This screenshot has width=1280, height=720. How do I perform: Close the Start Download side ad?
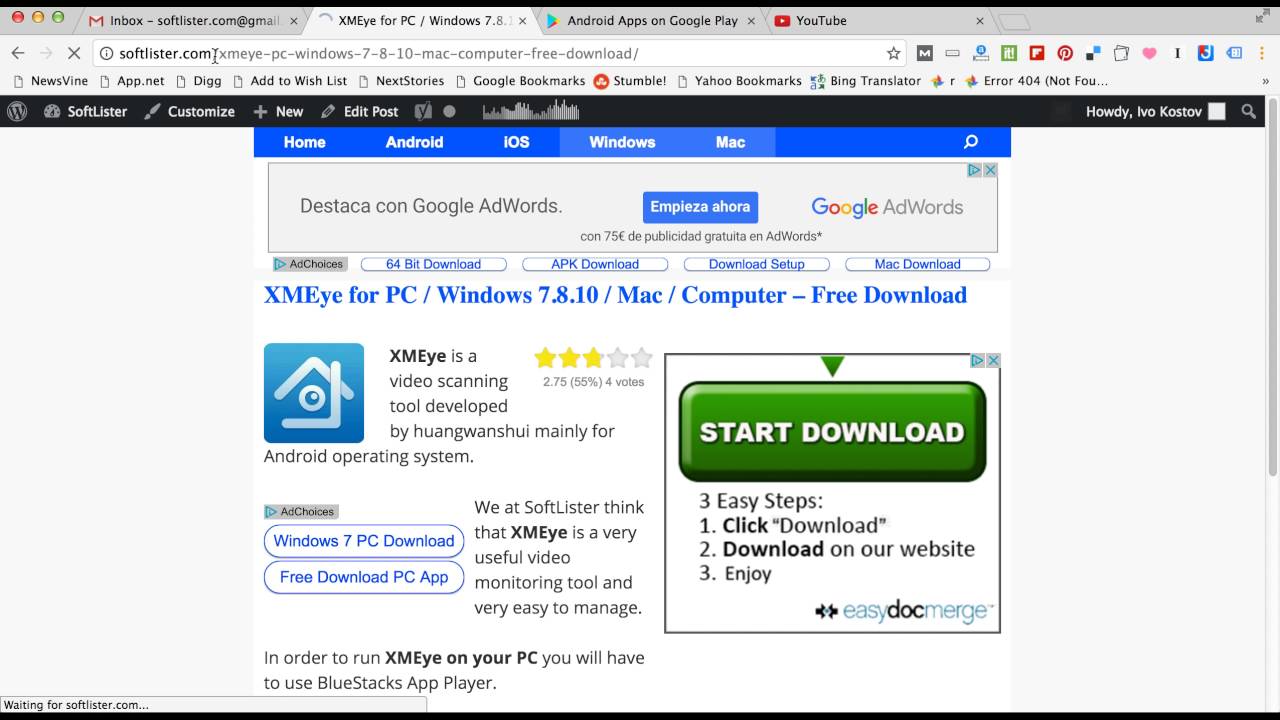click(993, 361)
